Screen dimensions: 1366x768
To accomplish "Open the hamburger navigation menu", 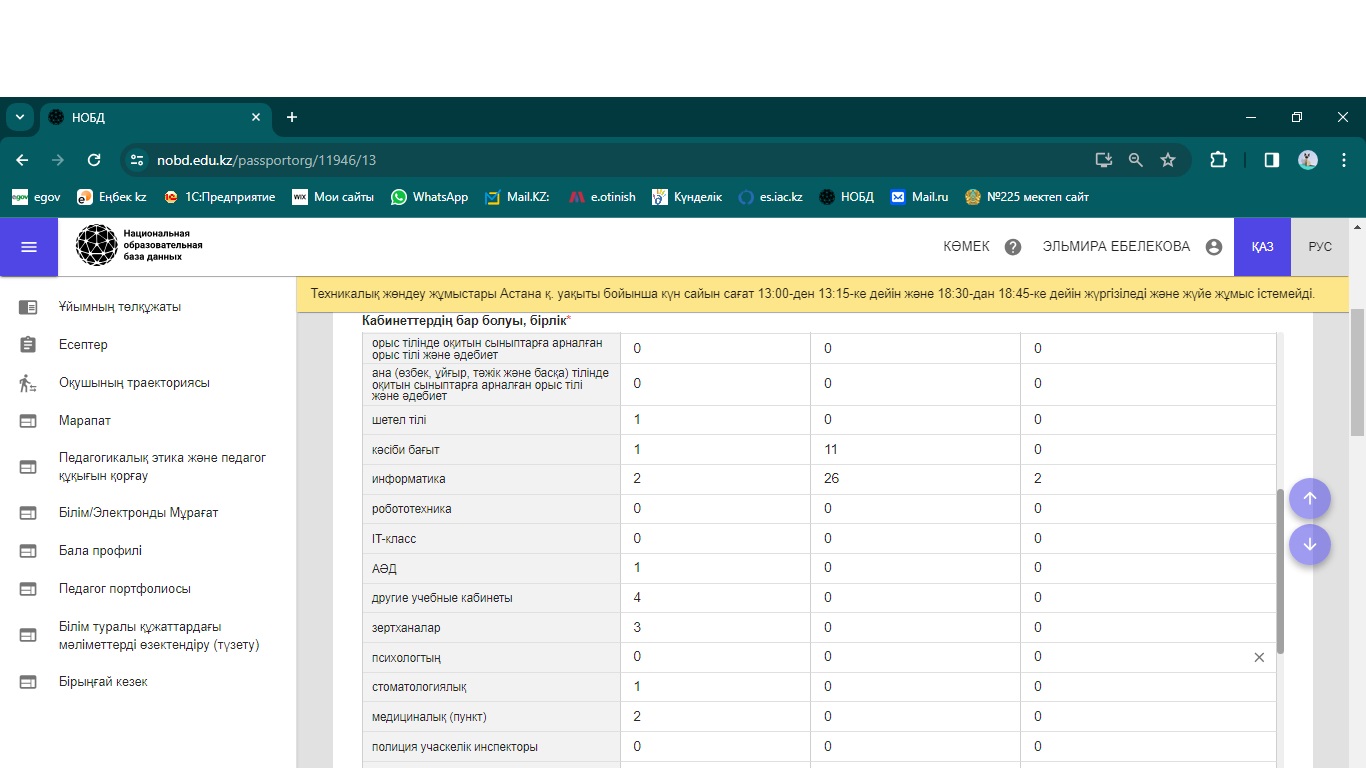I will pos(29,247).
